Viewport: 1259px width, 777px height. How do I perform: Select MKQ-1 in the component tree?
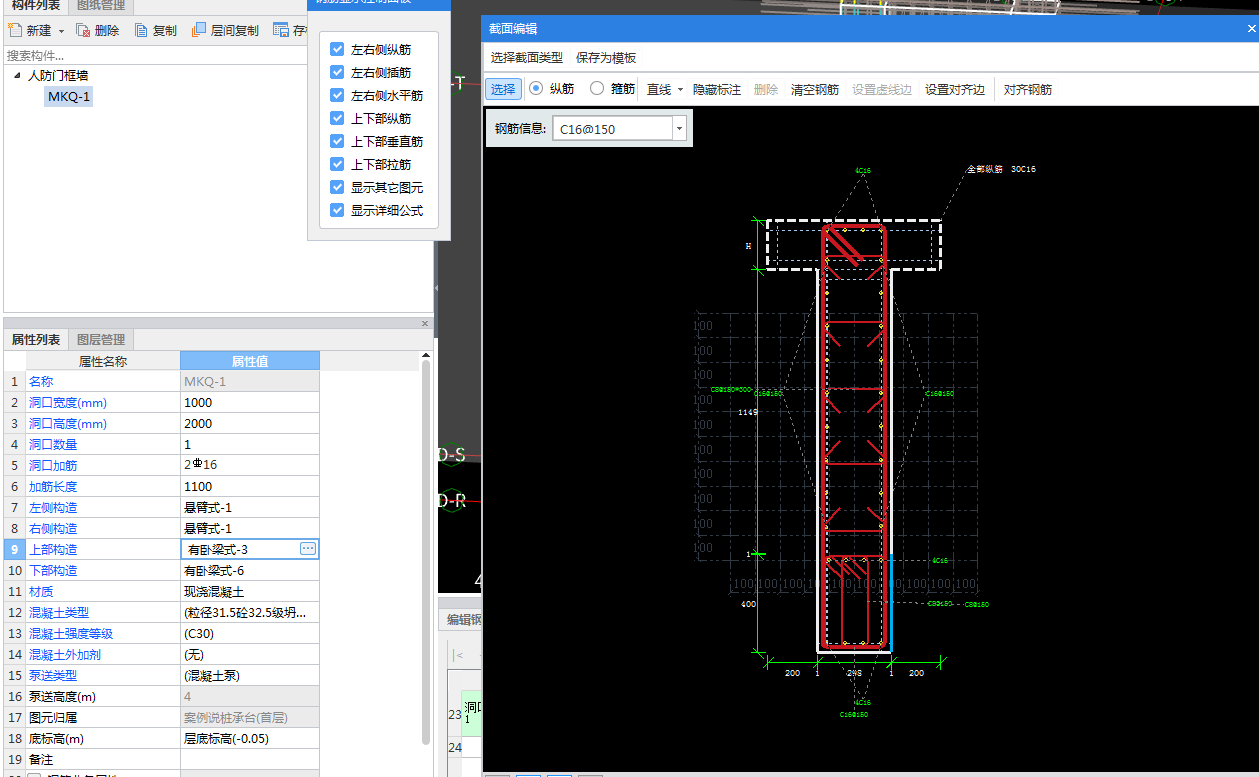(69, 96)
